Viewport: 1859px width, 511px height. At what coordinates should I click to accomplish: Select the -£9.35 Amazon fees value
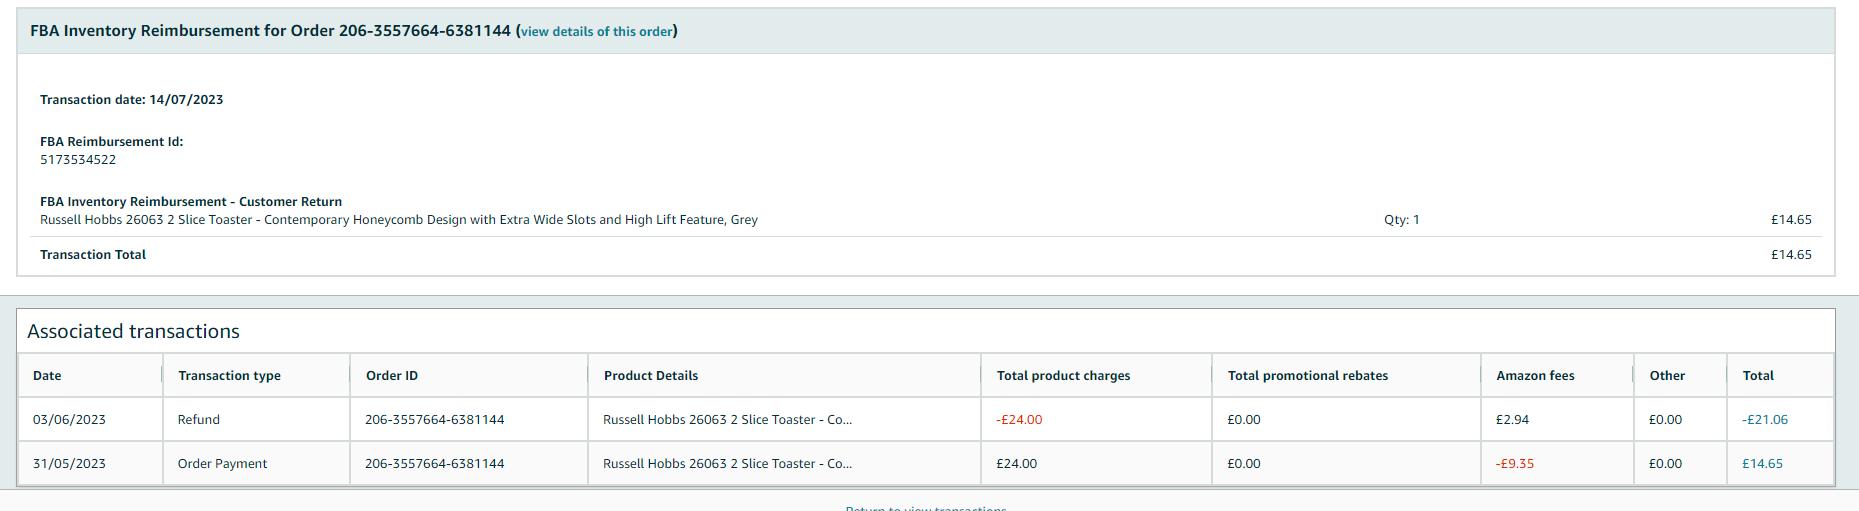1515,464
